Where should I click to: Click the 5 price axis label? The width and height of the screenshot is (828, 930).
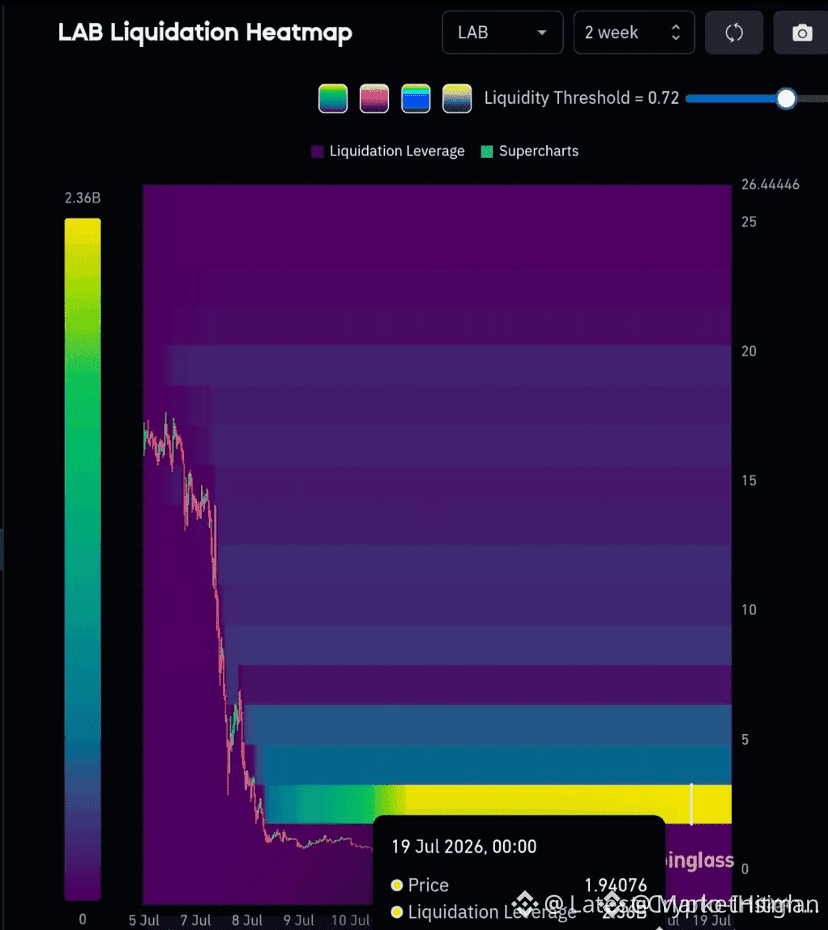[x=745, y=740]
